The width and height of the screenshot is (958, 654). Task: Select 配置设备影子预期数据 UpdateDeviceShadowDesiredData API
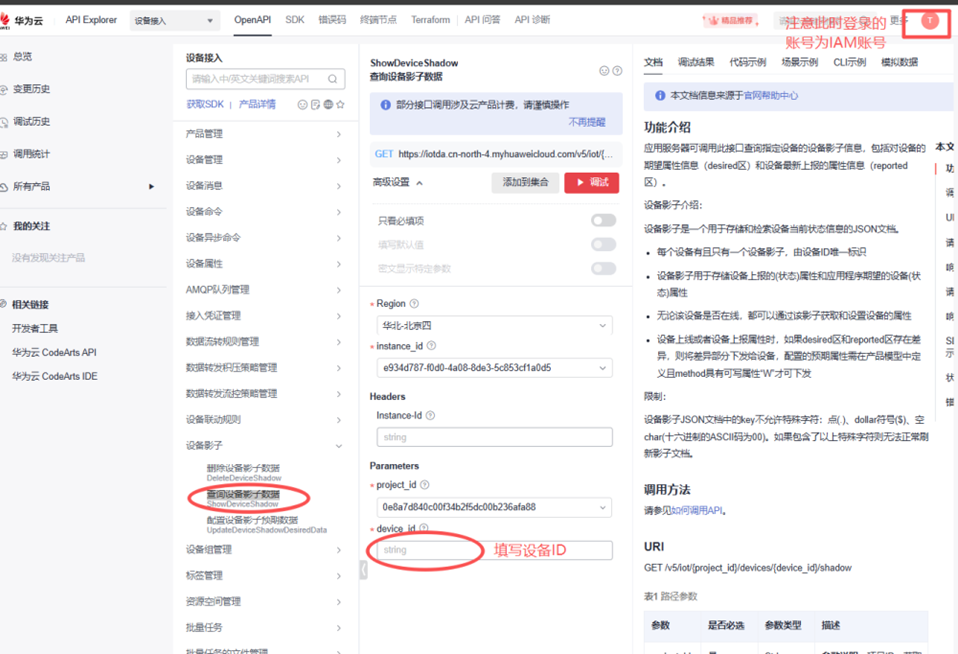pos(267,524)
